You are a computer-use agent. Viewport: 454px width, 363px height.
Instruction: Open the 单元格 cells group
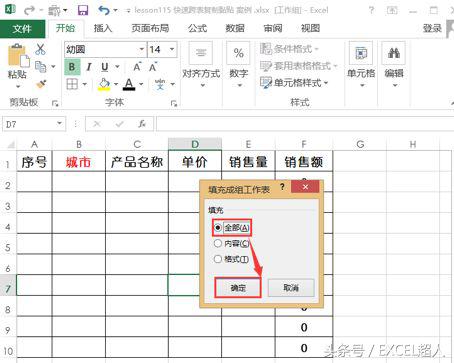click(x=361, y=65)
